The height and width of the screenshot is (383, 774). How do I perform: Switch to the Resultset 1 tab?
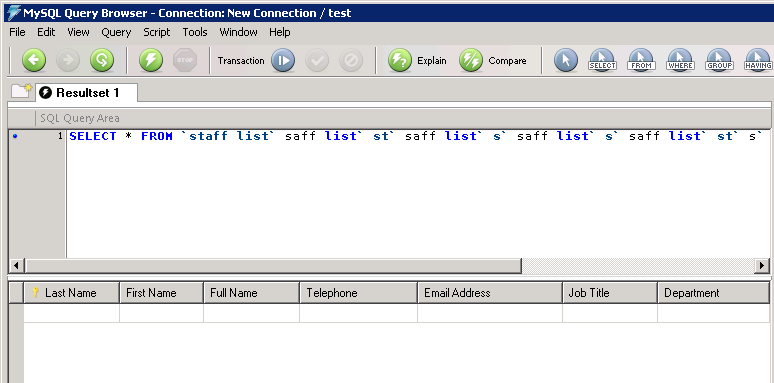(86, 93)
